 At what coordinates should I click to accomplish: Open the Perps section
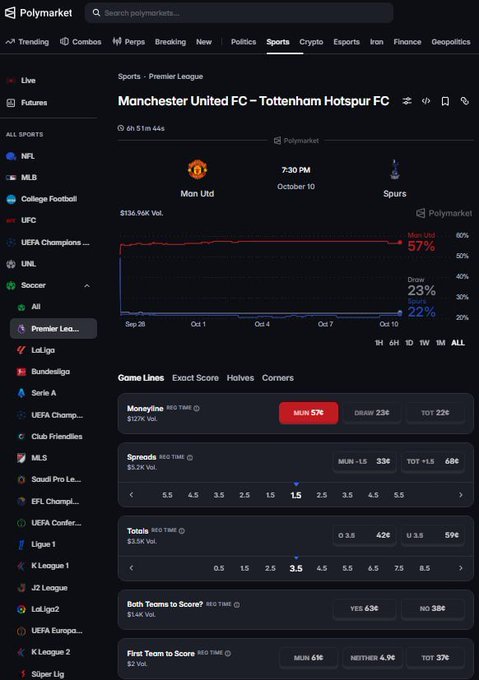129,42
